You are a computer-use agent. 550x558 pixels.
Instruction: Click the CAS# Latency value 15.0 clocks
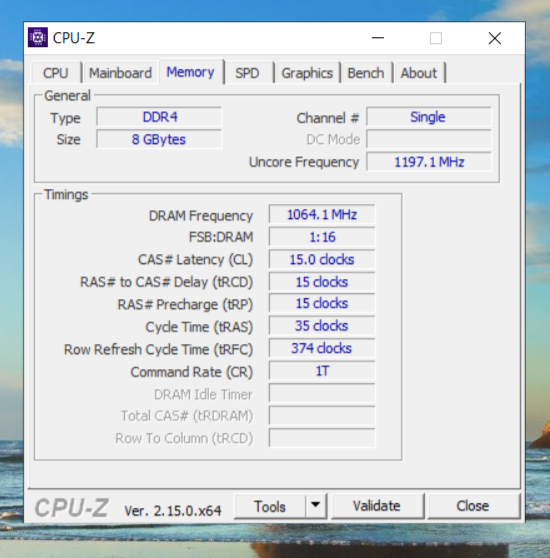point(322,259)
